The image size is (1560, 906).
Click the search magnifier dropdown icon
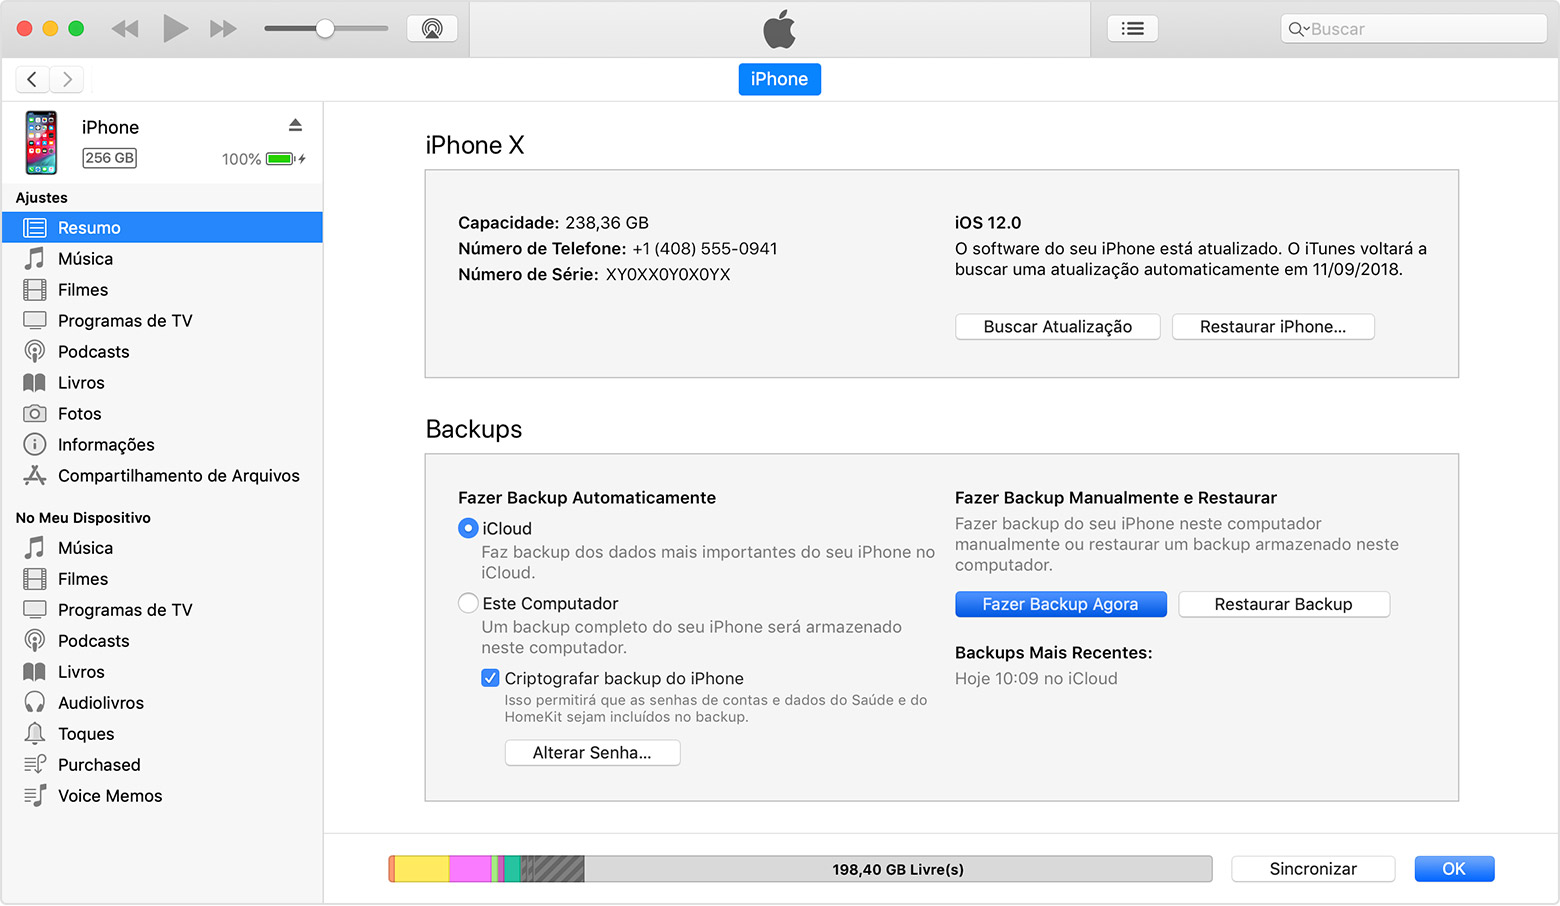[x=1298, y=29]
